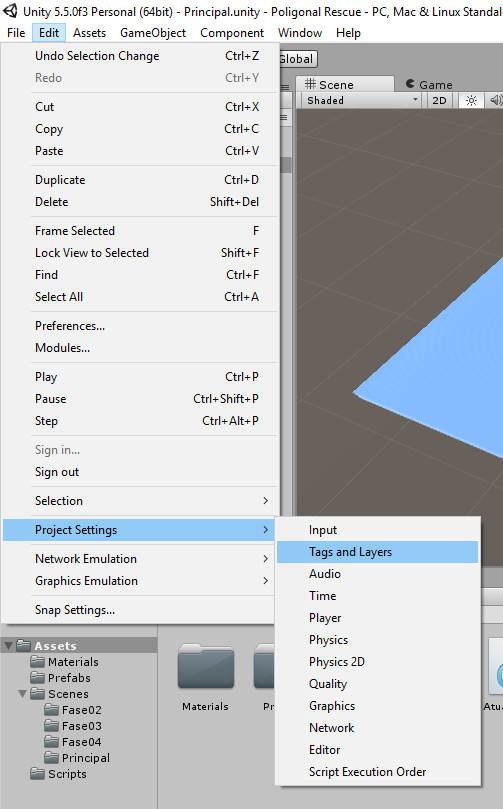Open Physics 2D settings
The image size is (503, 809).
tap(378, 662)
